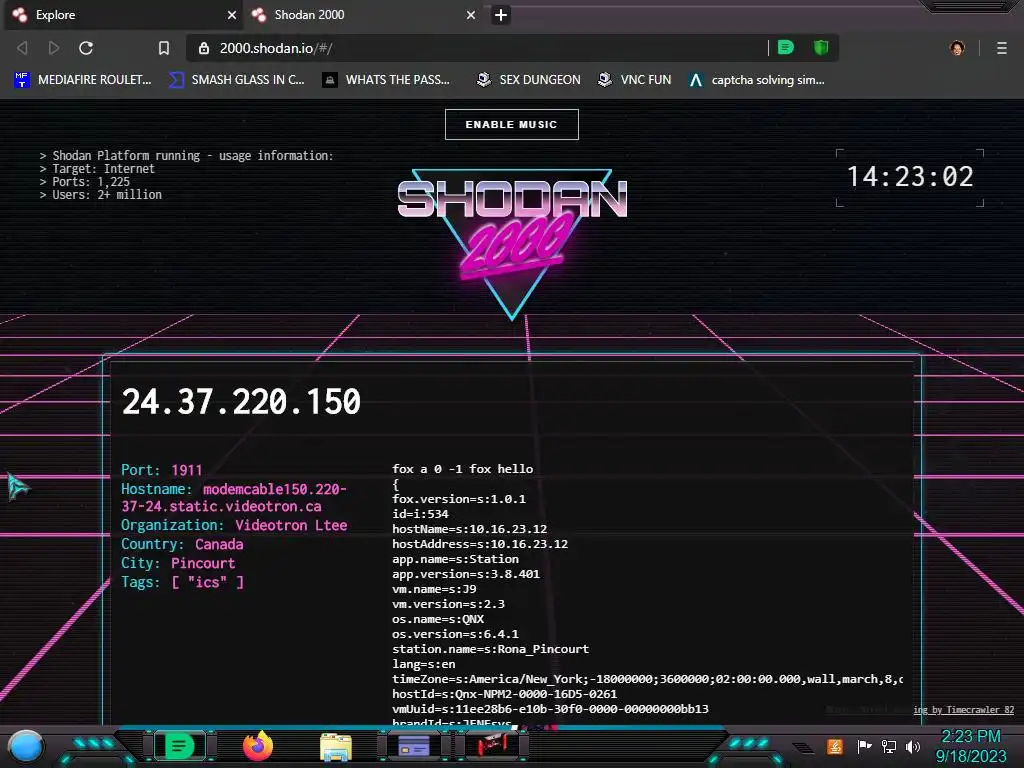Click the browser forward arrow

[x=54, y=48]
